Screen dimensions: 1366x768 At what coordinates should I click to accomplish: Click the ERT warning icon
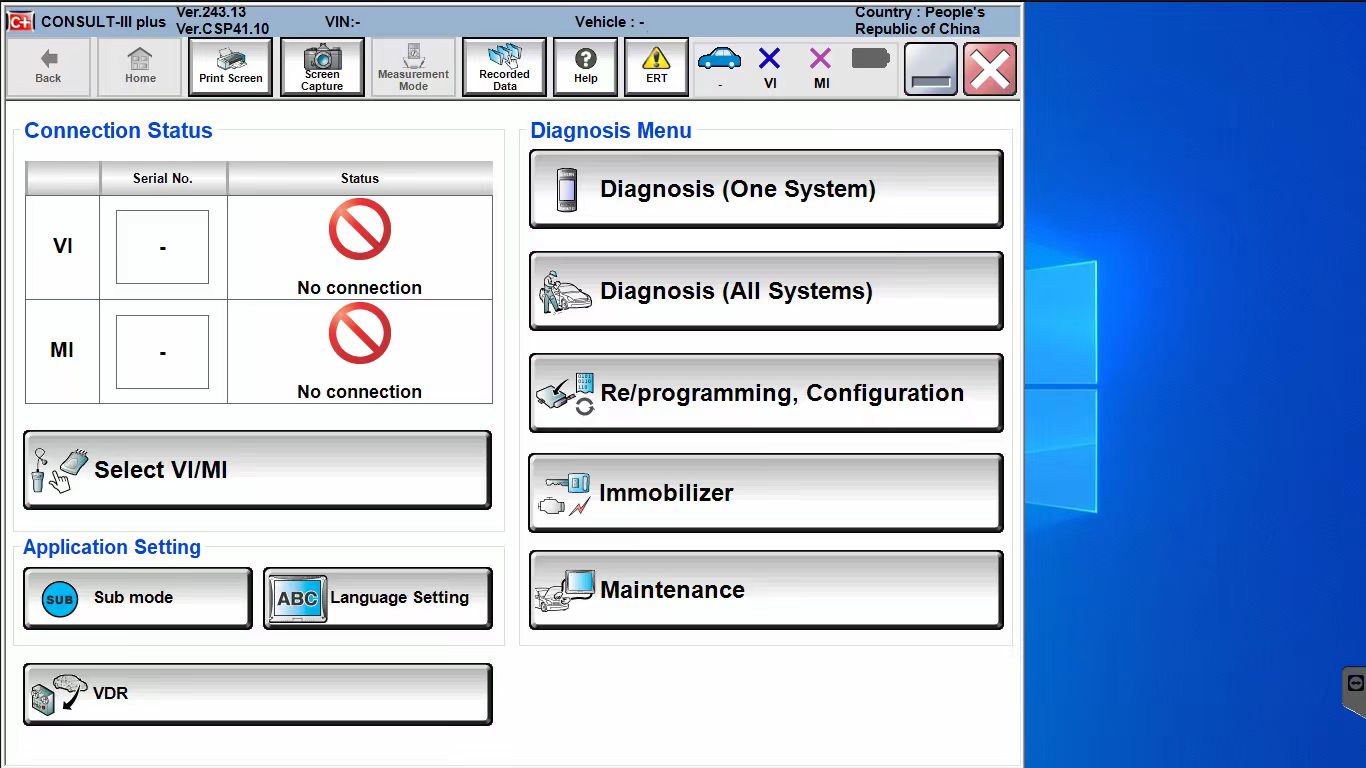pos(656,67)
